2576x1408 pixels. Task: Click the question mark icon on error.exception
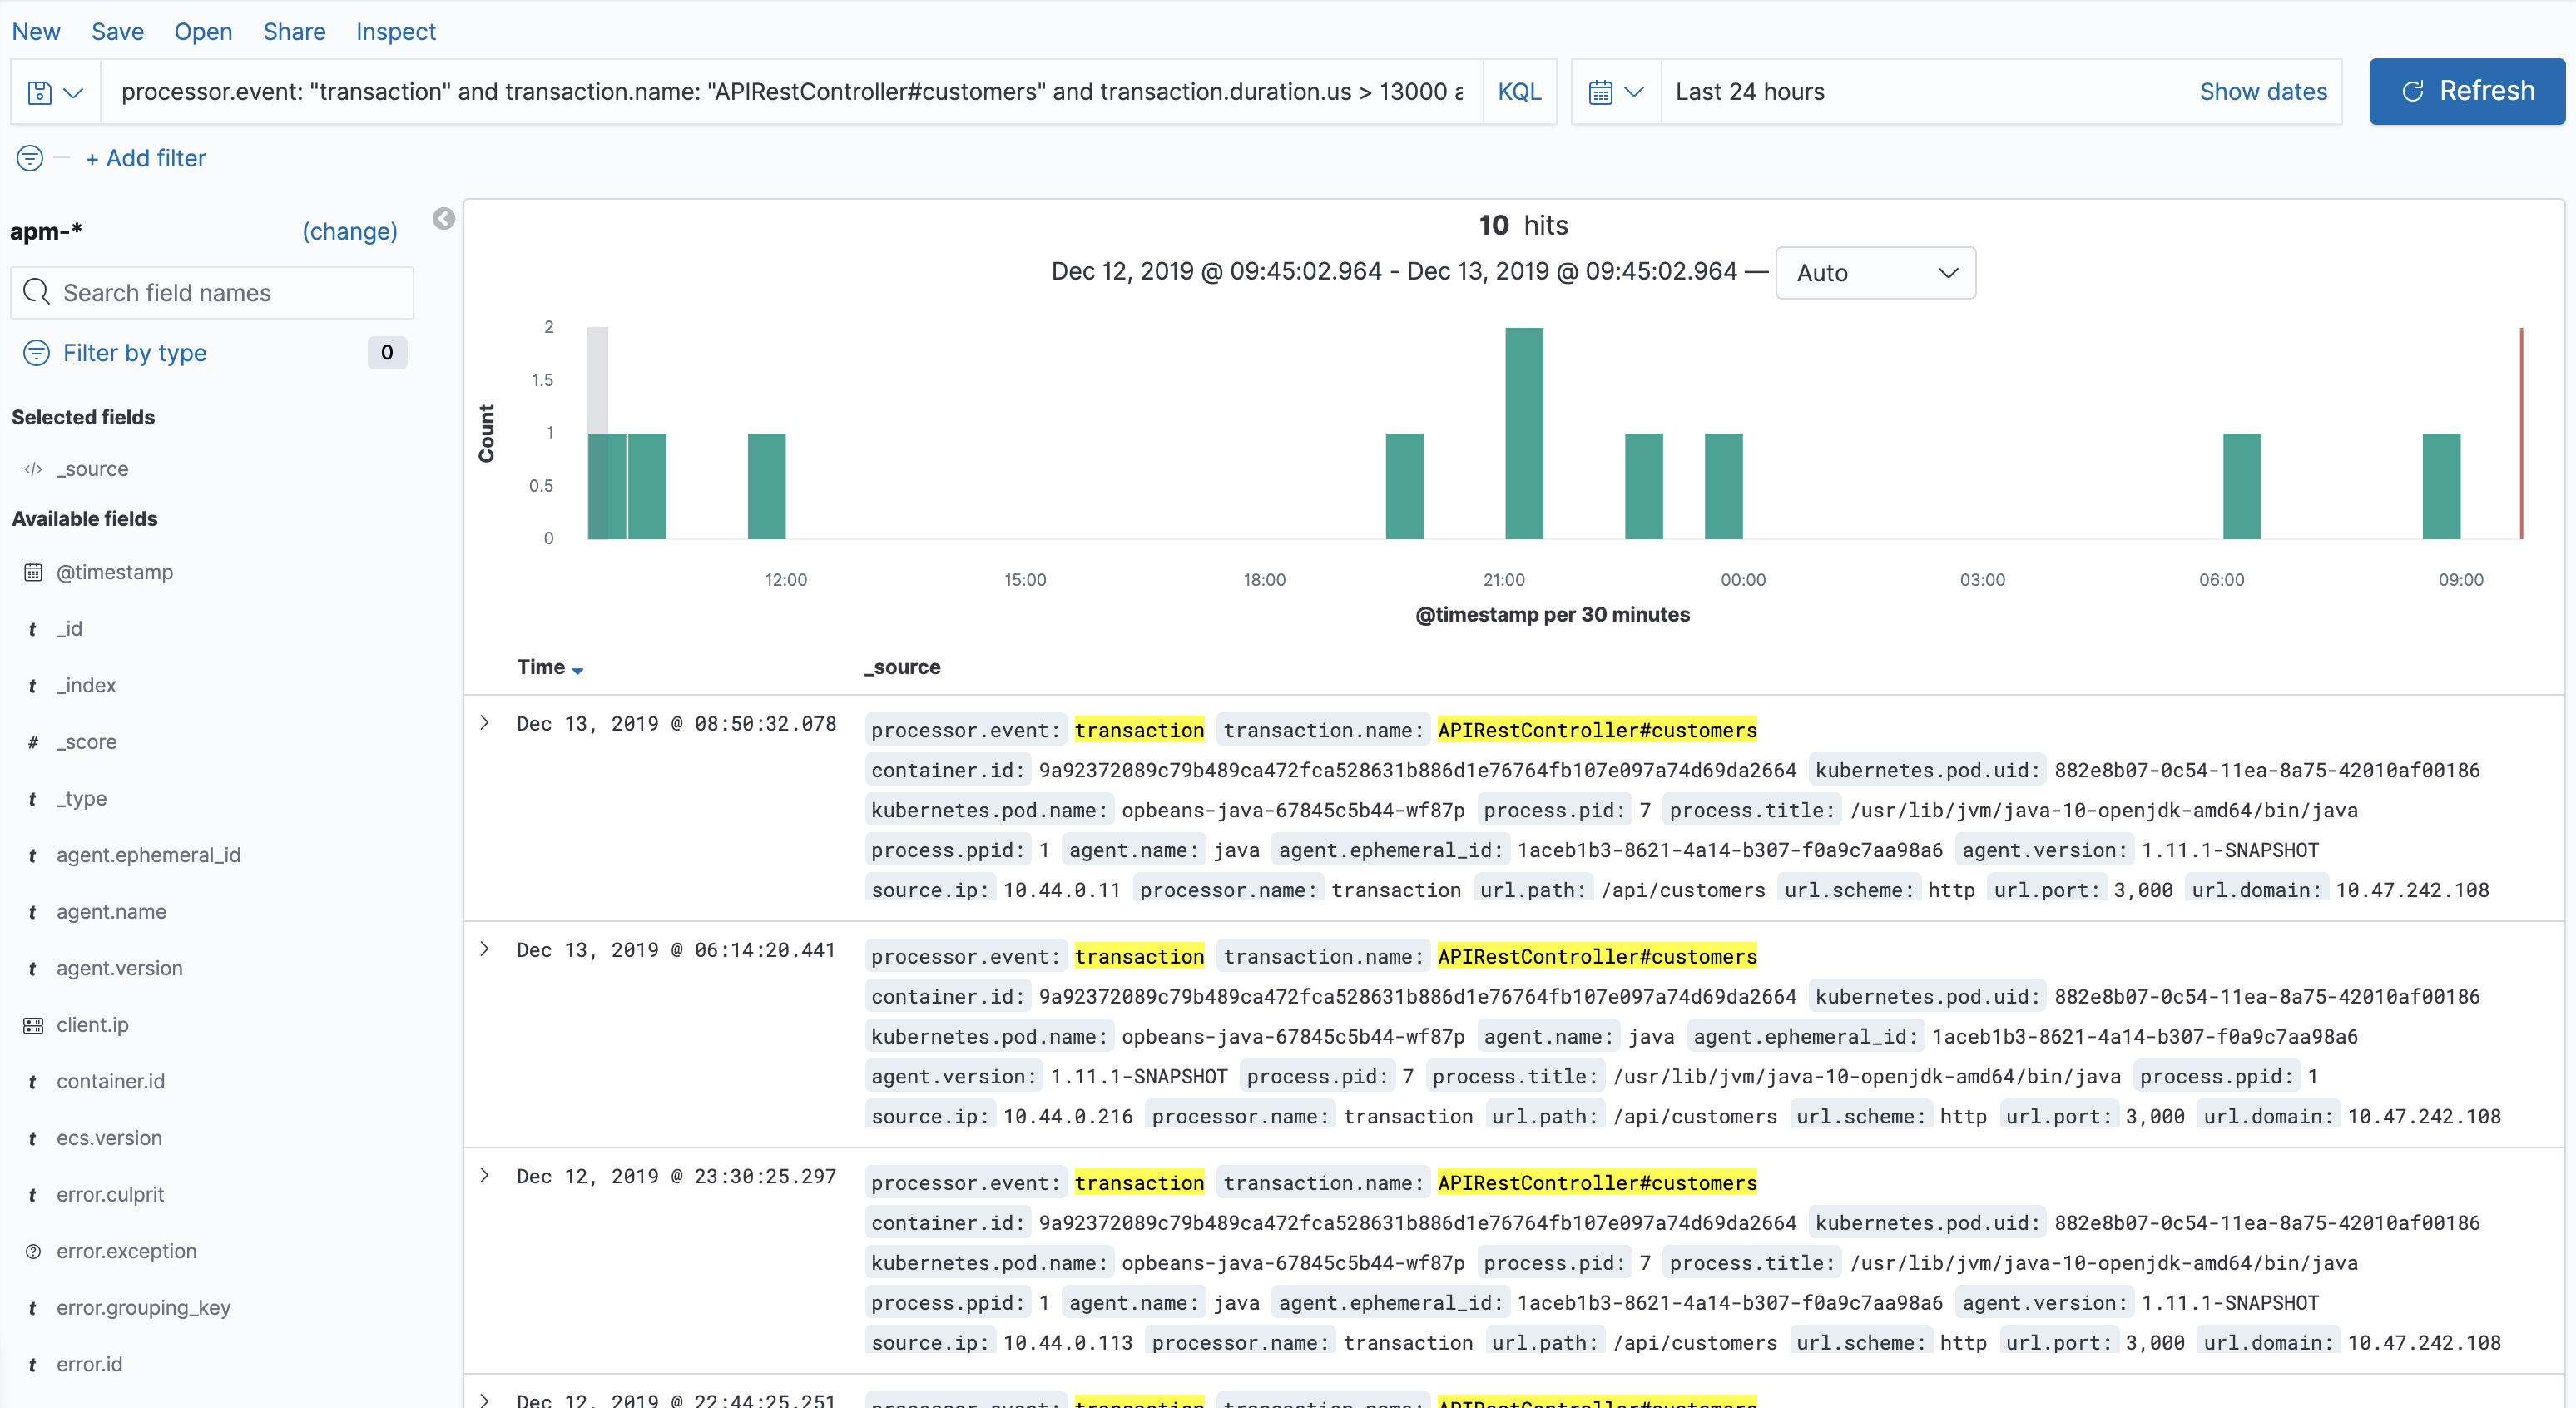33,1251
